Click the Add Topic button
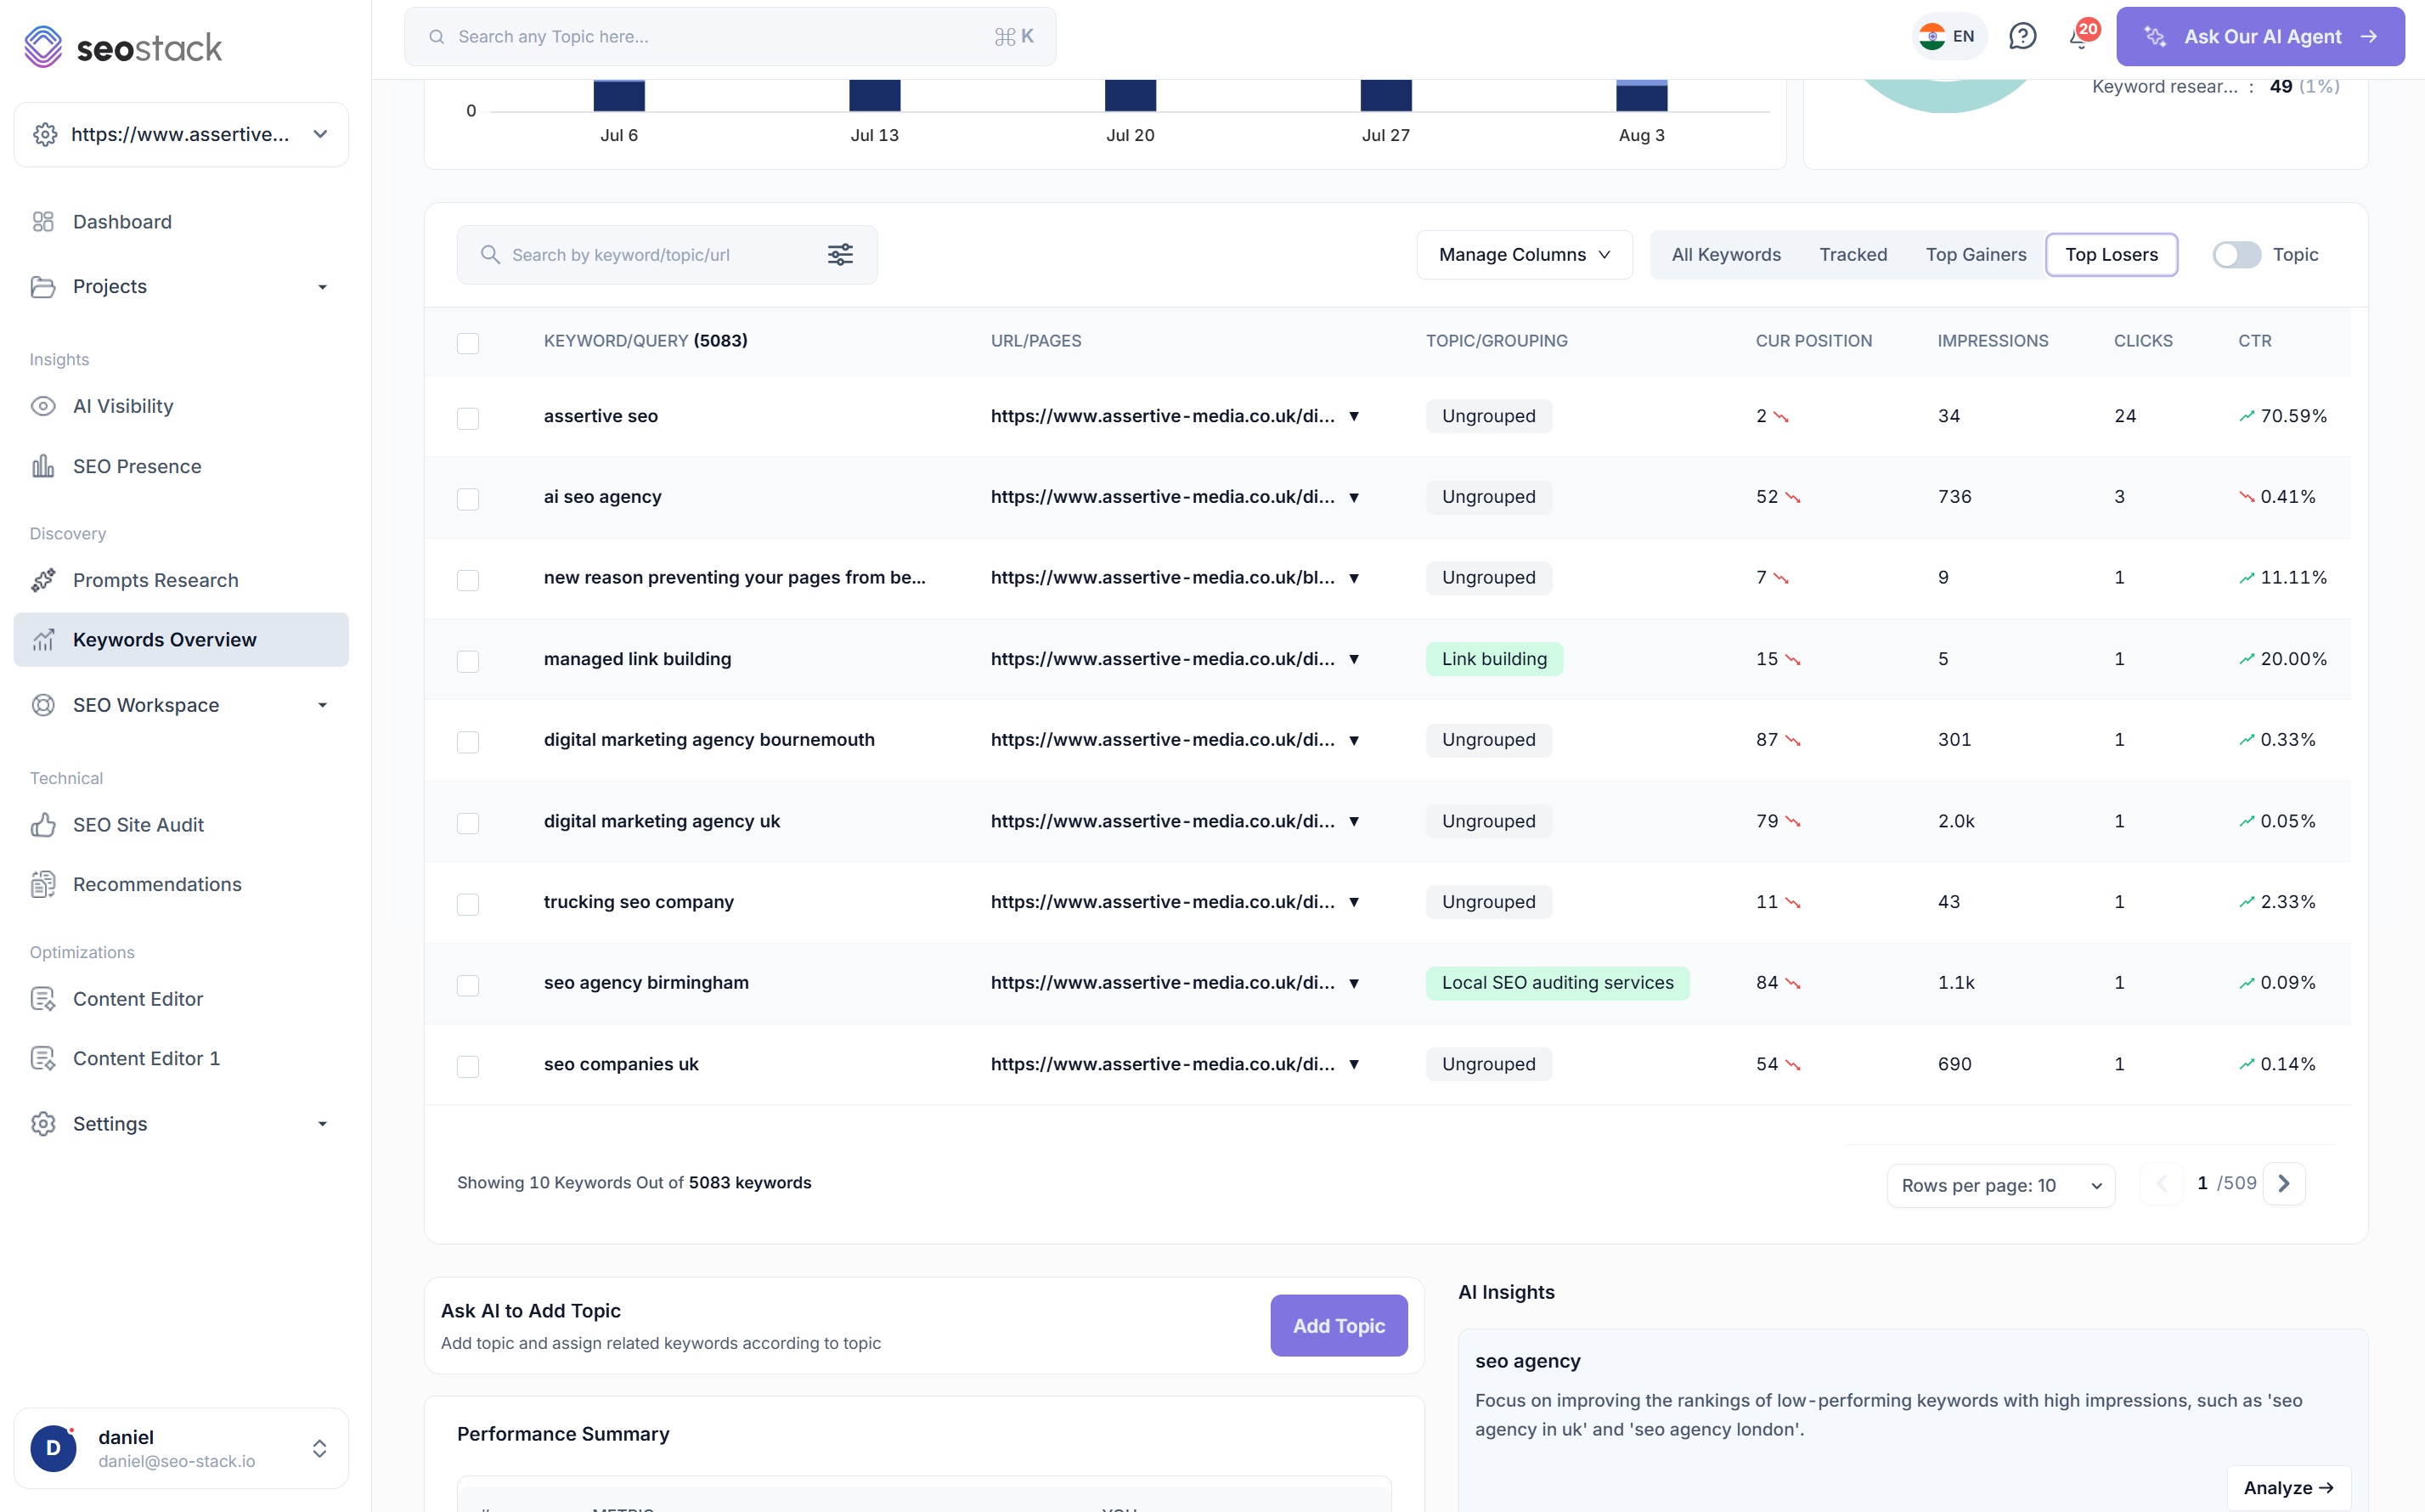 pyautogui.click(x=1339, y=1326)
